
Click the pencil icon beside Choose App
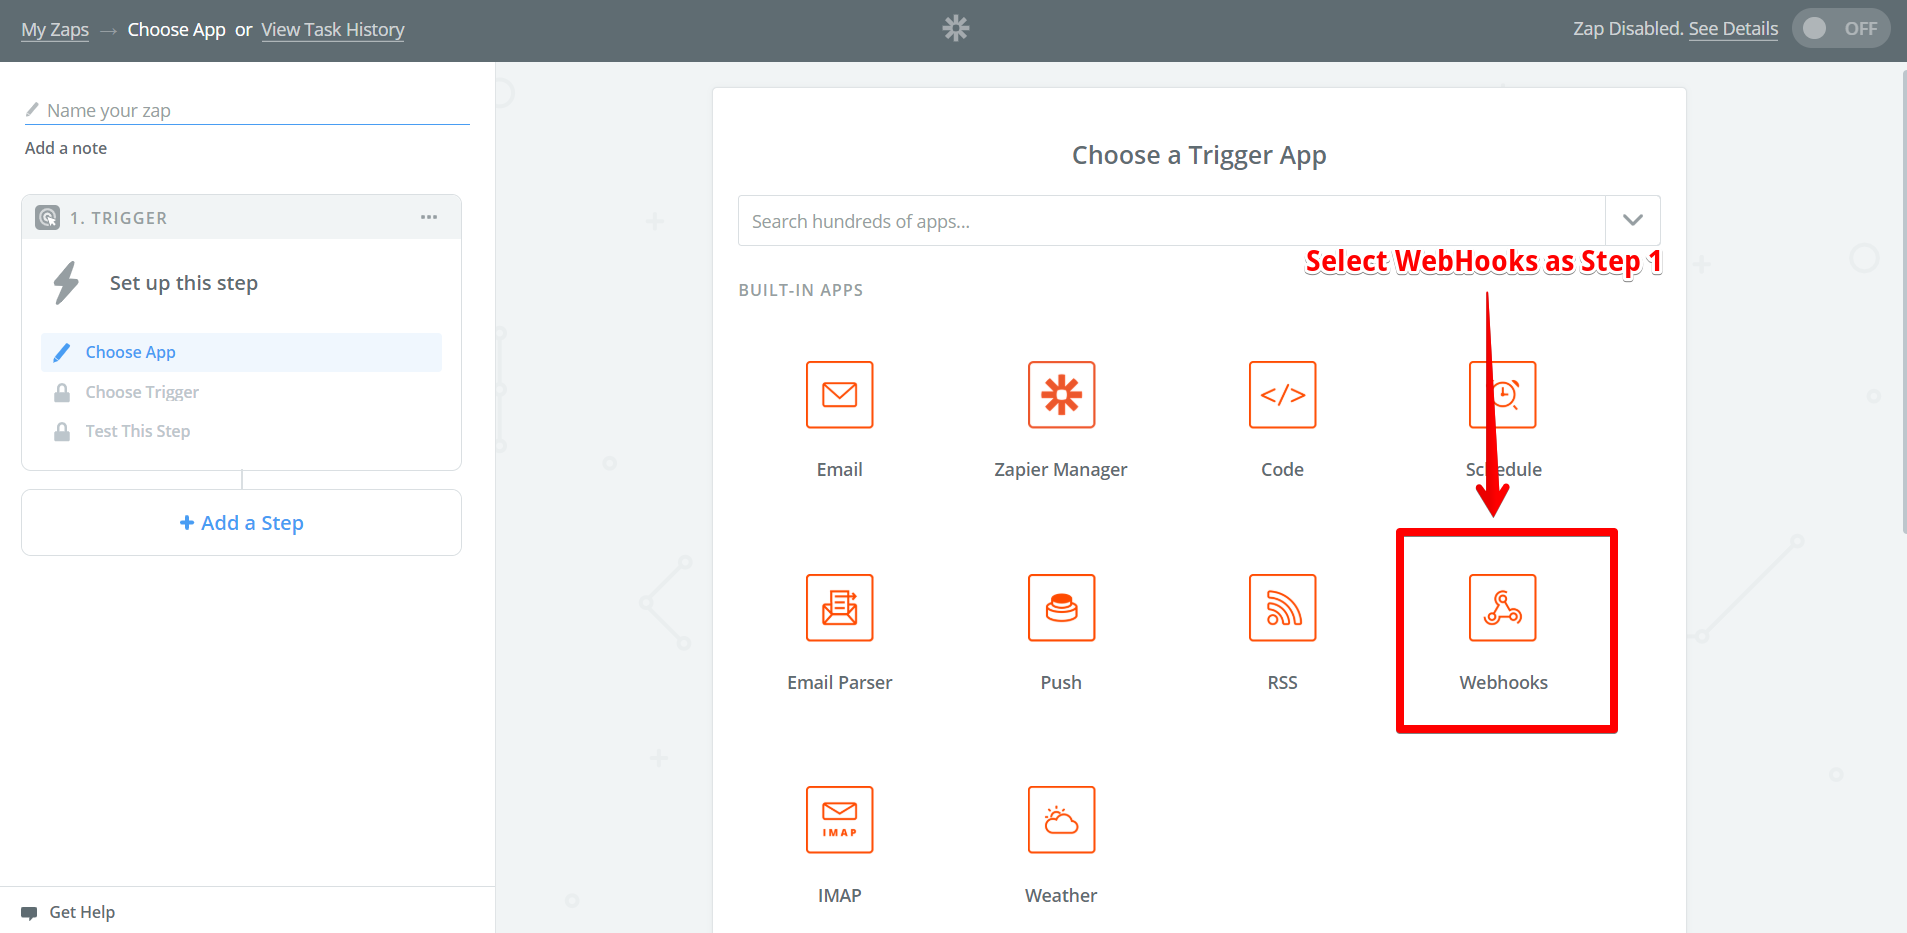[x=62, y=352]
